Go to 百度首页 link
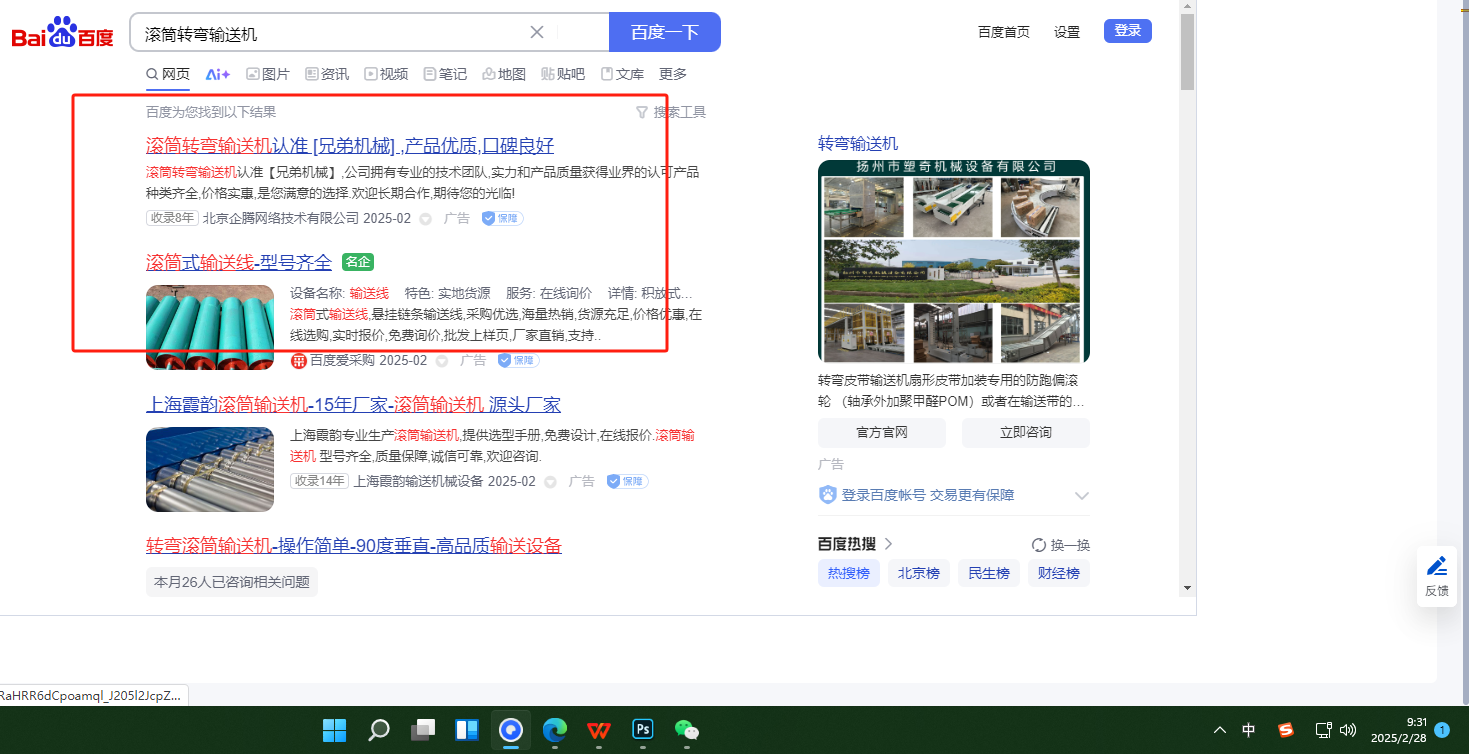Image resolution: width=1469 pixels, height=754 pixels. [1004, 32]
